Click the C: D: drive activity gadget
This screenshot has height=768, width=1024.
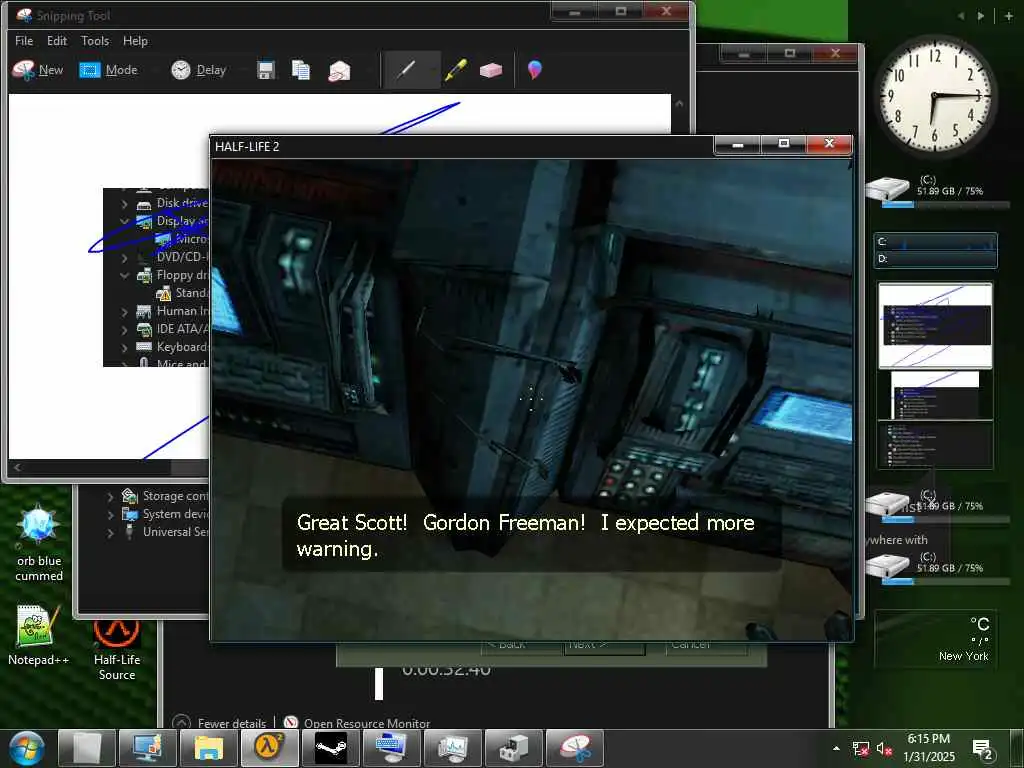click(x=936, y=251)
